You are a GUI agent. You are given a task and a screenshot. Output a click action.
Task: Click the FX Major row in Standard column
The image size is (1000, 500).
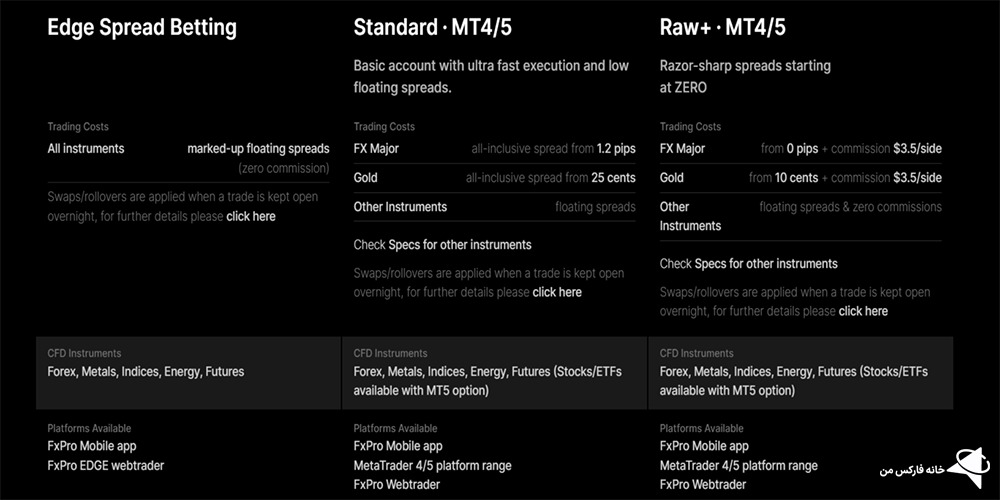point(494,149)
